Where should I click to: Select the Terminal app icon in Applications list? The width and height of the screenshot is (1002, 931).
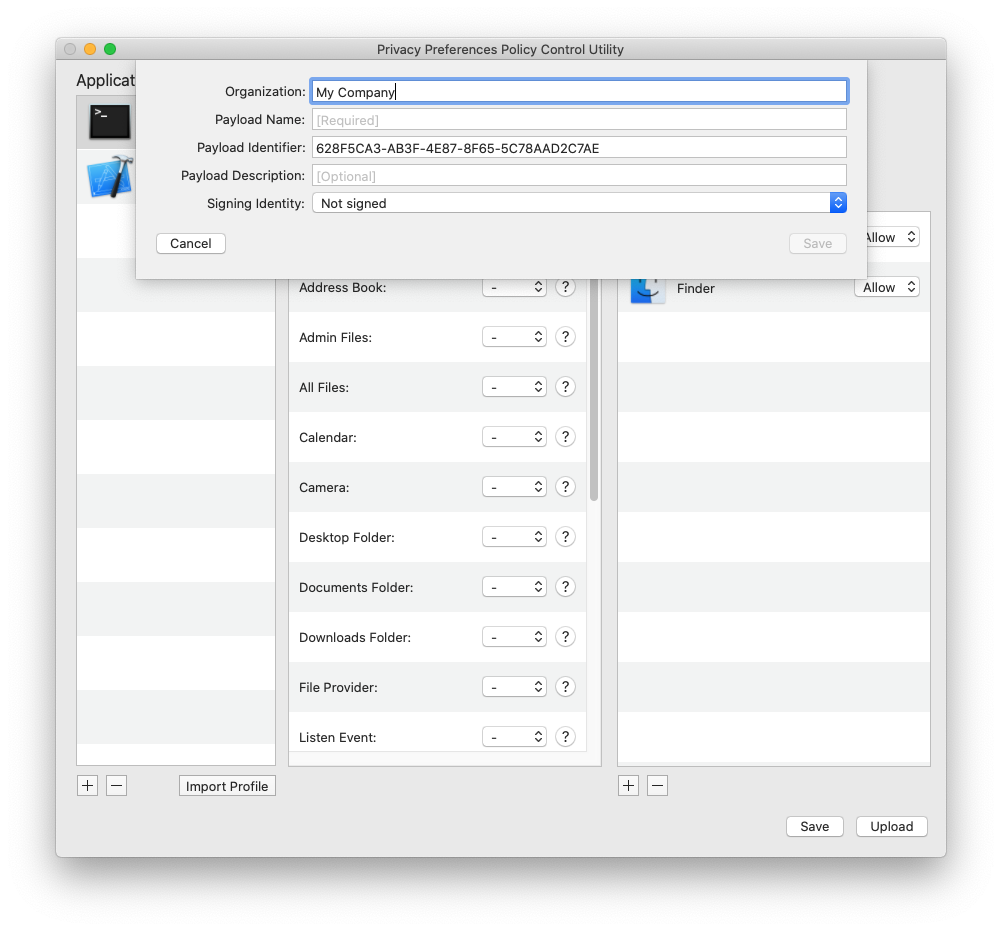click(x=110, y=122)
